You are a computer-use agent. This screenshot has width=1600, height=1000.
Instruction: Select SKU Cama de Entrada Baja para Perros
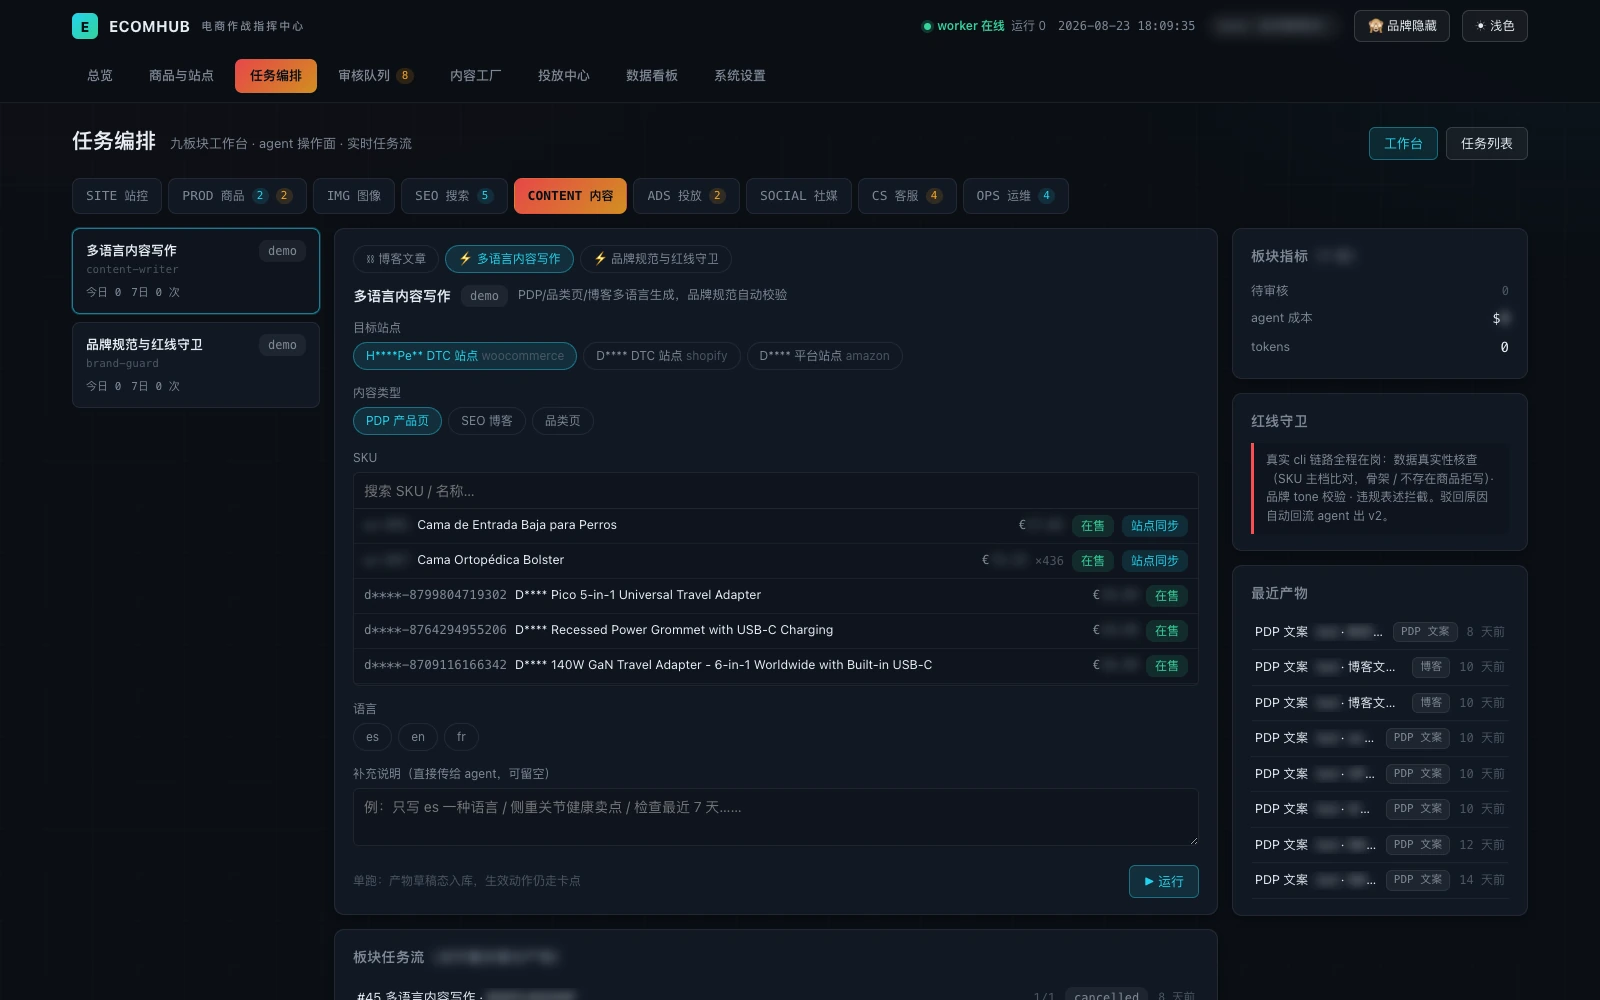tap(775, 526)
